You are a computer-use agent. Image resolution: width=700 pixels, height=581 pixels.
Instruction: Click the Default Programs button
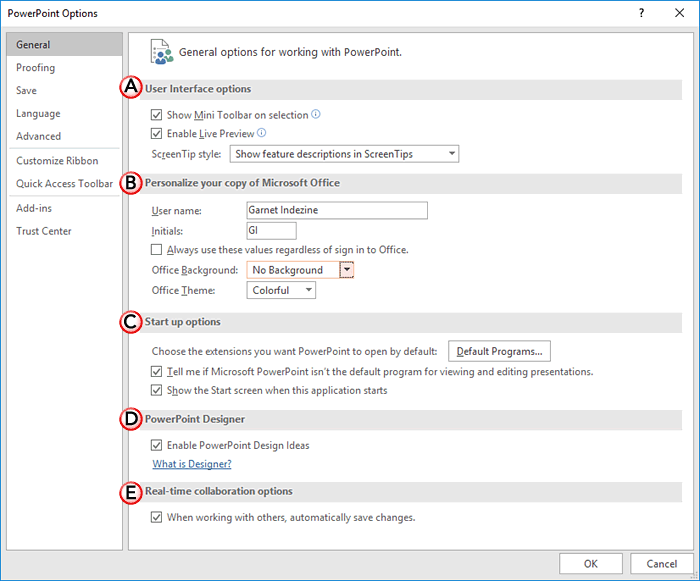[500, 351]
